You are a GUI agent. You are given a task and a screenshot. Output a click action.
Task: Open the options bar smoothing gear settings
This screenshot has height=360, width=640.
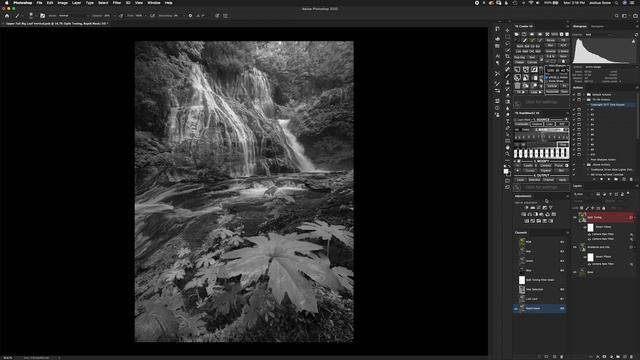click(x=190, y=16)
